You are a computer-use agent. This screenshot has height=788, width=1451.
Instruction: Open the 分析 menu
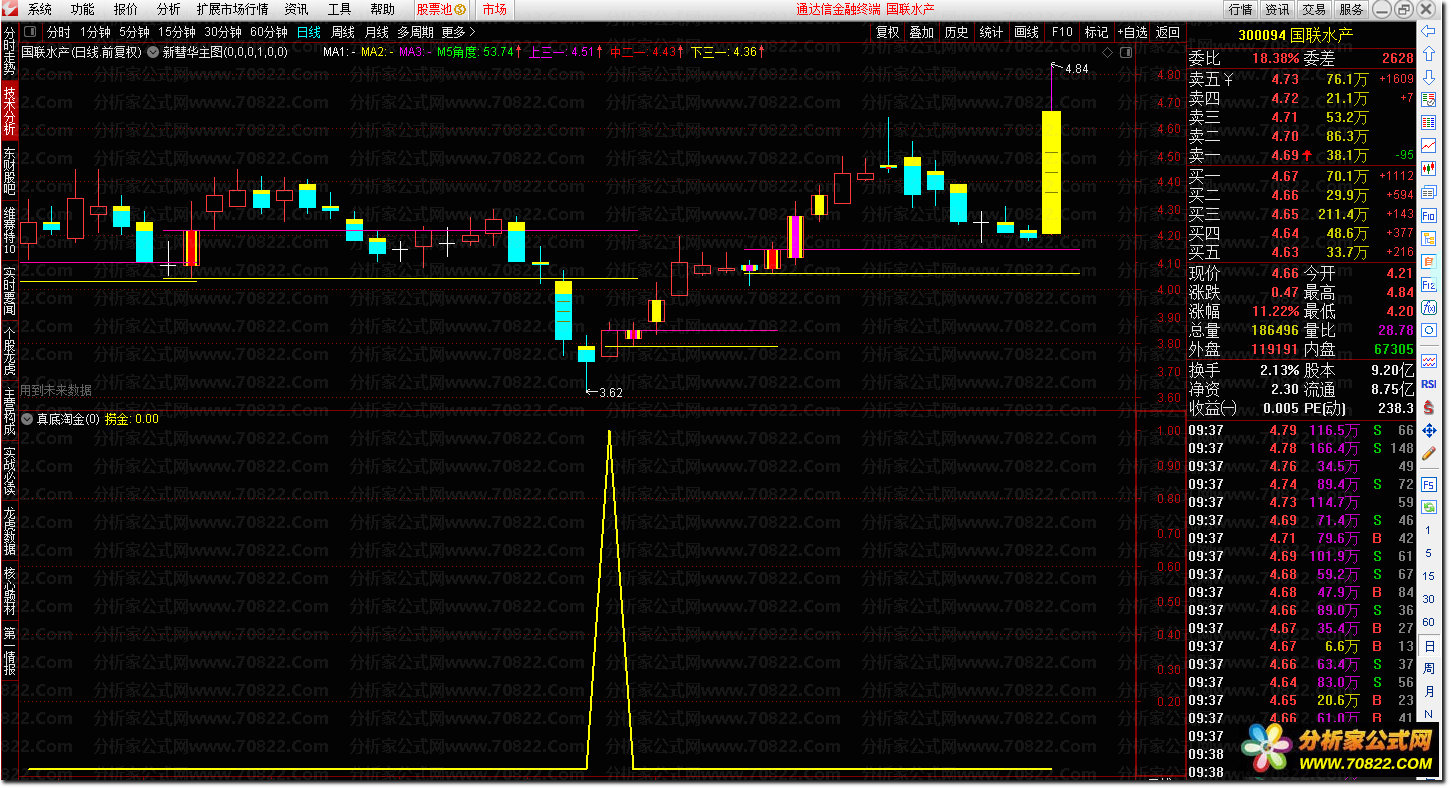pos(169,9)
